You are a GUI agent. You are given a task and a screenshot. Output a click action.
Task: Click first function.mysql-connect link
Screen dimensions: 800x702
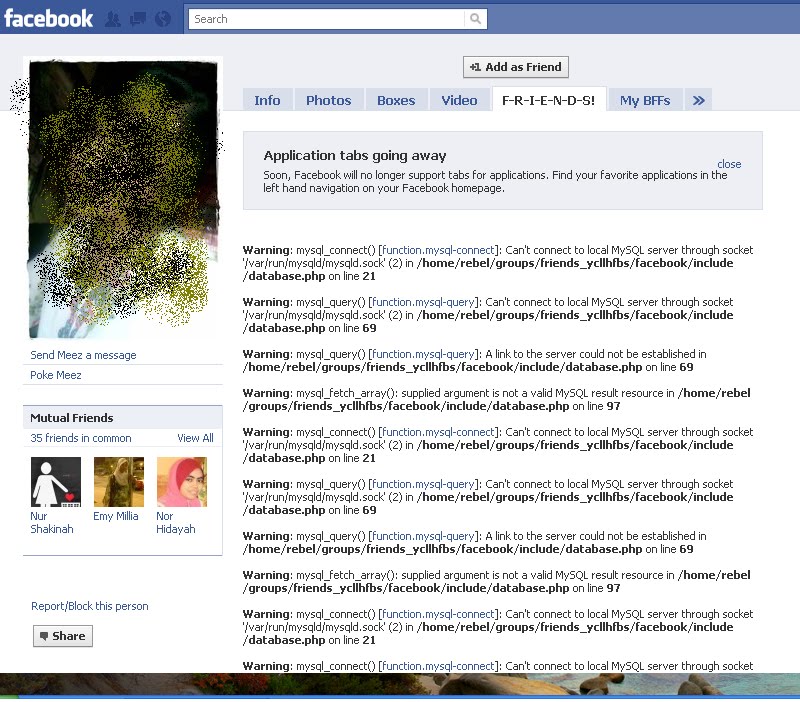(x=438, y=250)
